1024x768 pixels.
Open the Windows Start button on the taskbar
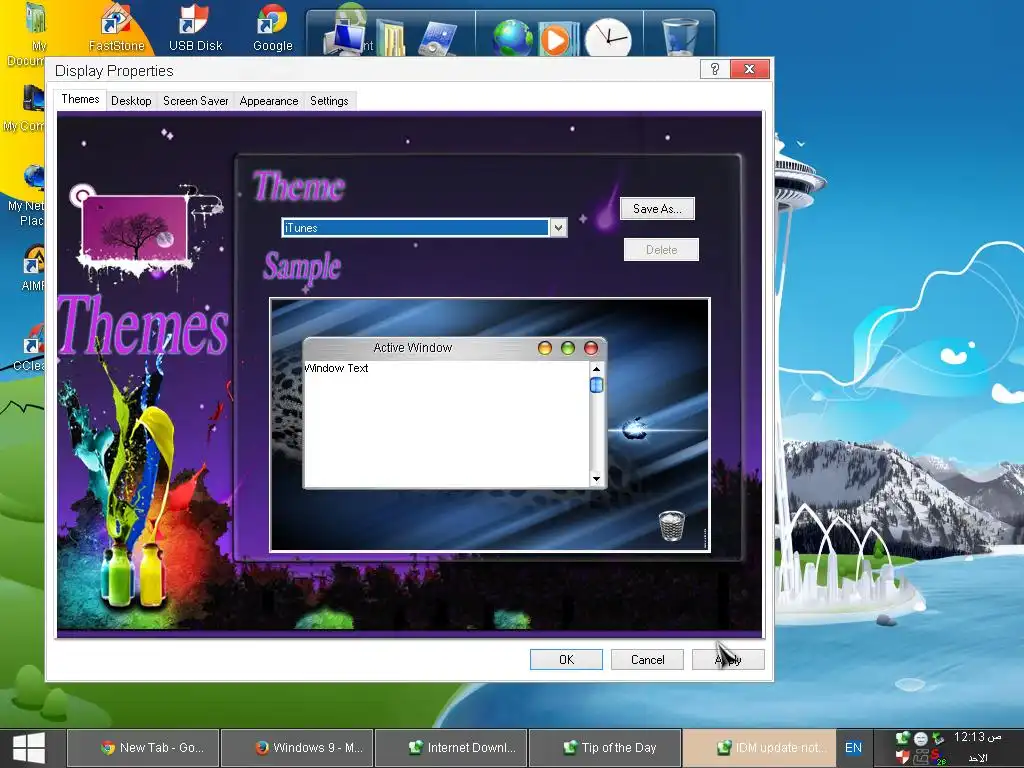click(29, 748)
